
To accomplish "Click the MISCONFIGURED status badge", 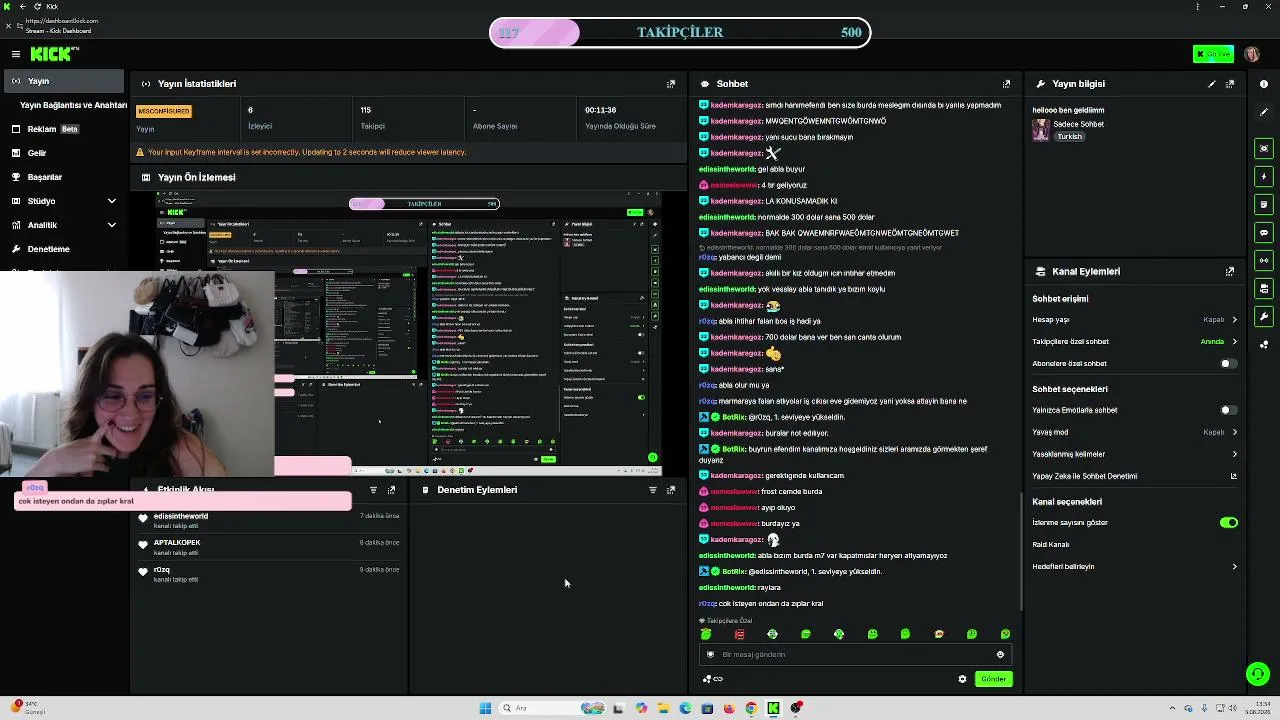I will (163, 111).
